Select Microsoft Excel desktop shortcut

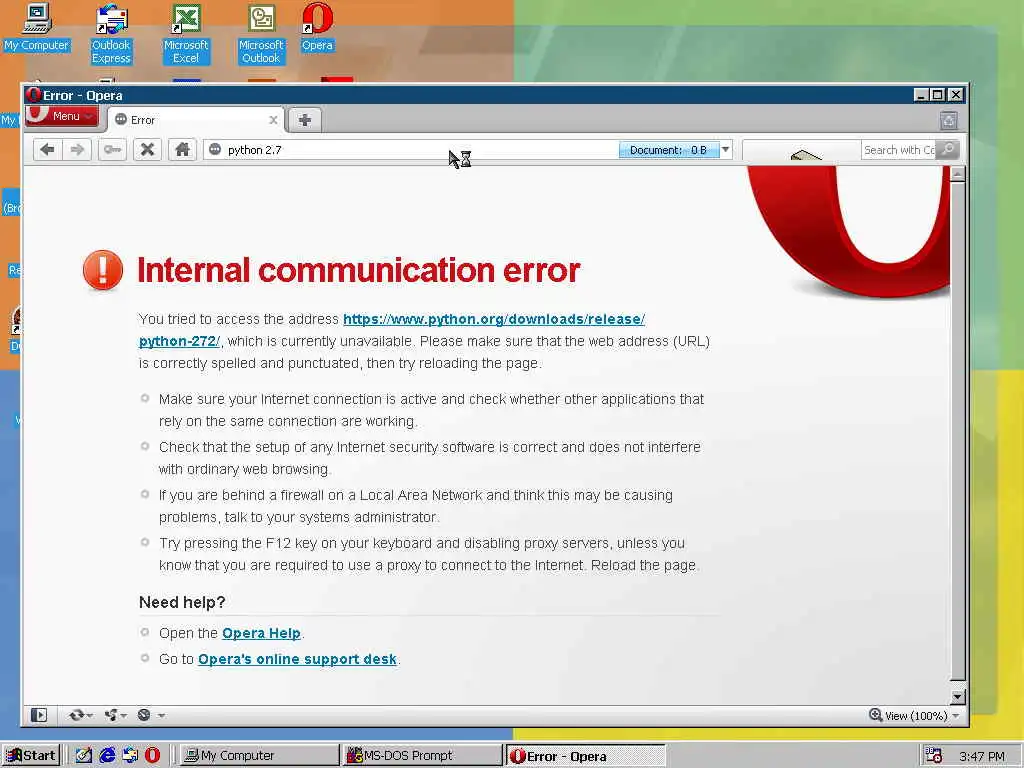(x=186, y=34)
